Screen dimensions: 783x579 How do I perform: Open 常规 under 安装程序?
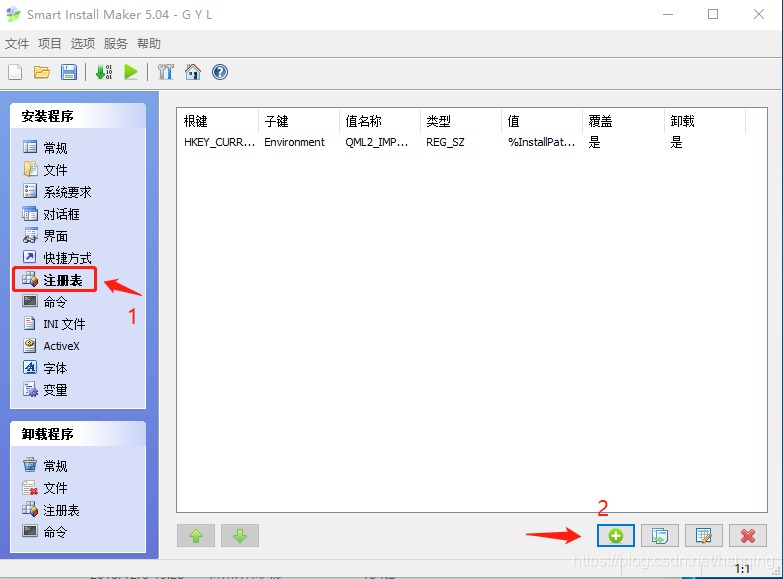click(45, 148)
